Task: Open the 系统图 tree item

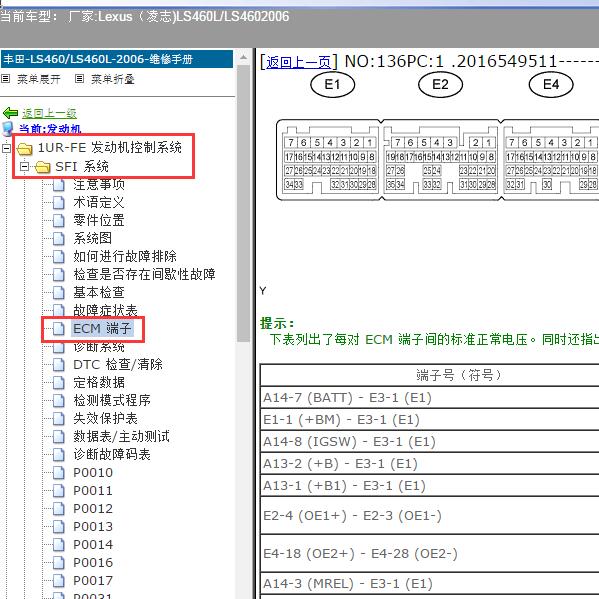Action: 92,238
